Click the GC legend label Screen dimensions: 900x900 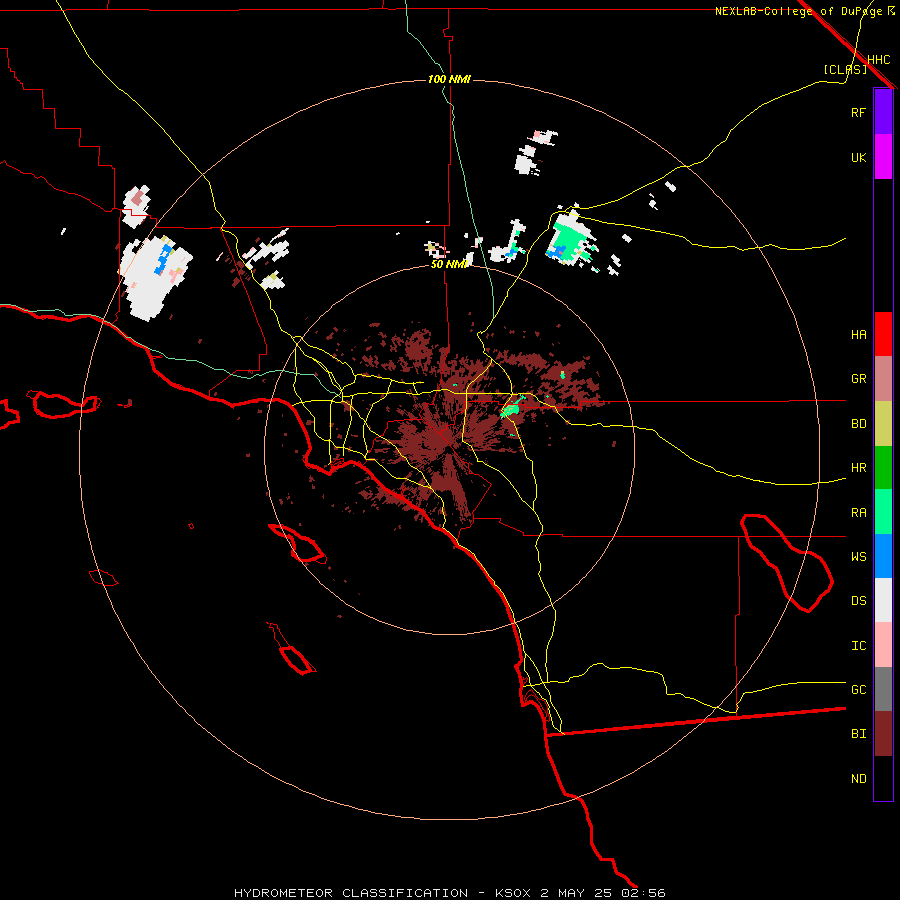858,689
